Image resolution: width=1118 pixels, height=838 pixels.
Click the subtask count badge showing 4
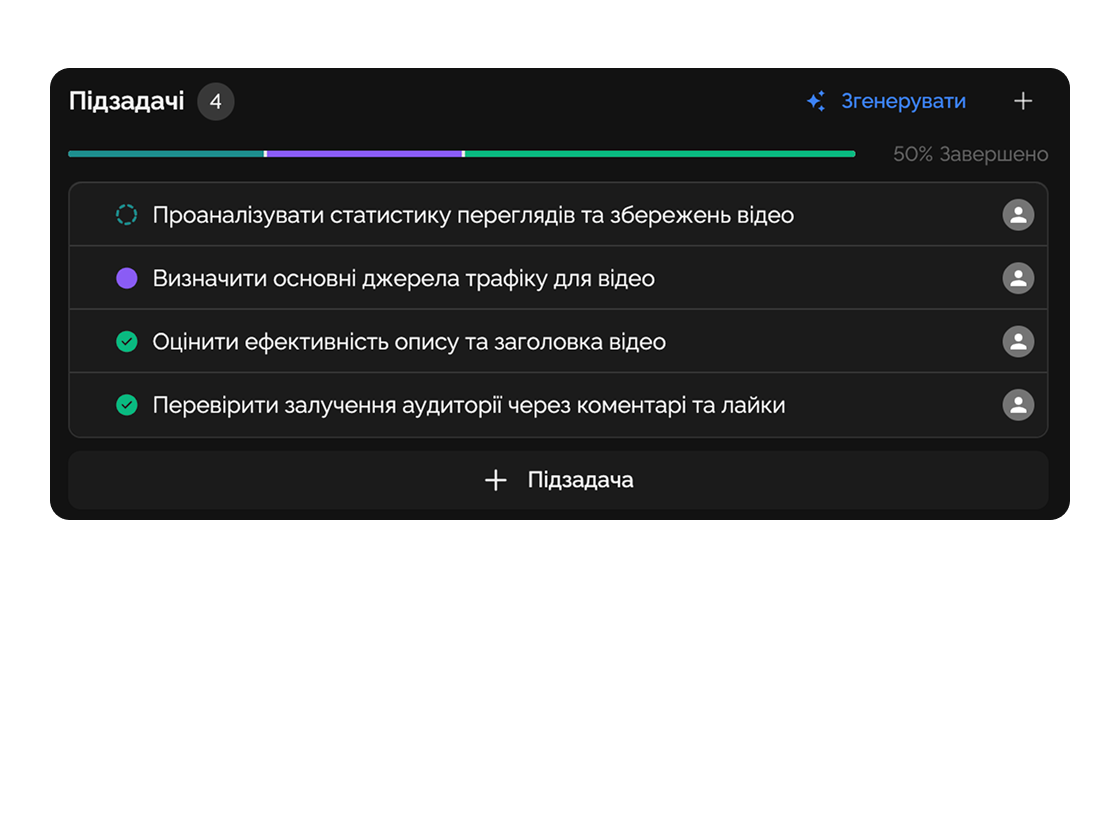click(215, 101)
